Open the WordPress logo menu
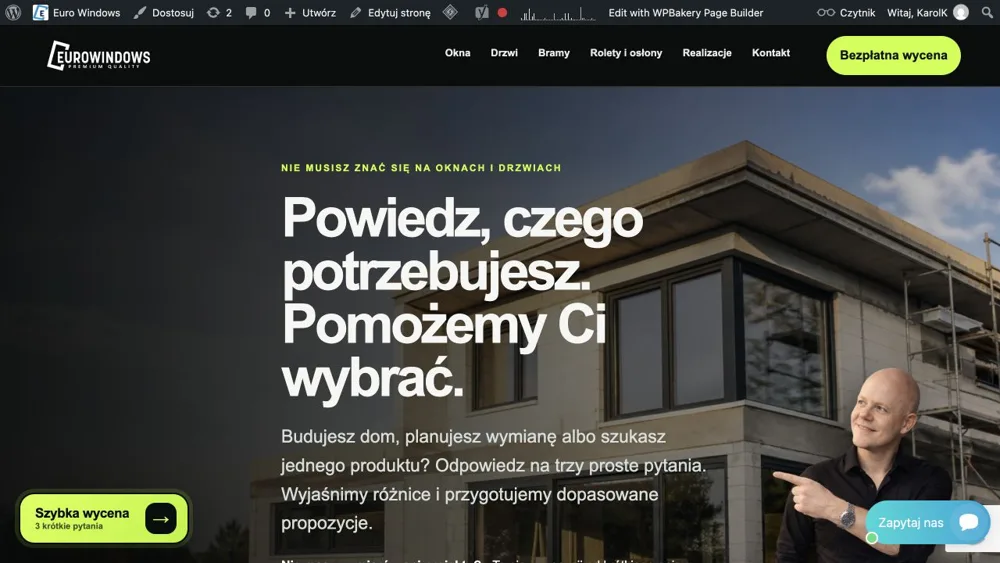Viewport: 1000px width, 563px height. 13,12
